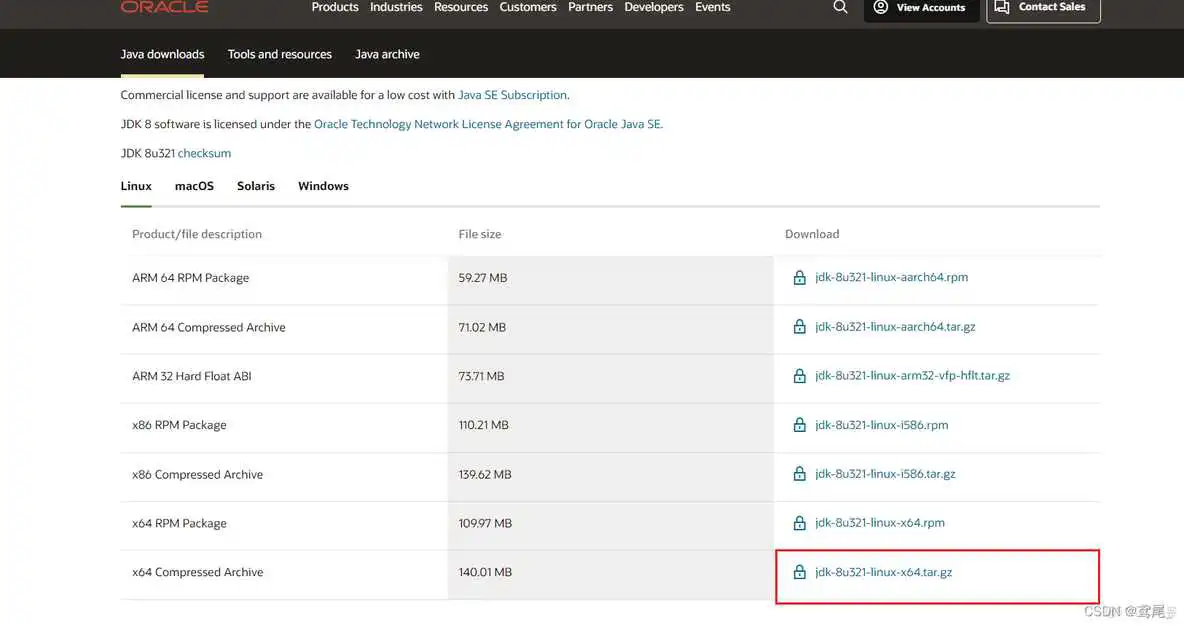
Task: Click lock icon beside jdk-8u321-linux-aarch64.rpm
Action: 799,278
